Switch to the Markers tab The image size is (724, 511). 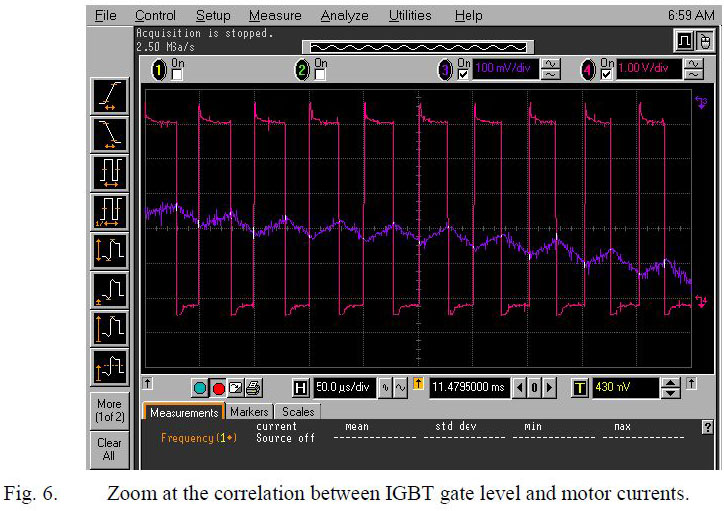[x=249, y=412]
